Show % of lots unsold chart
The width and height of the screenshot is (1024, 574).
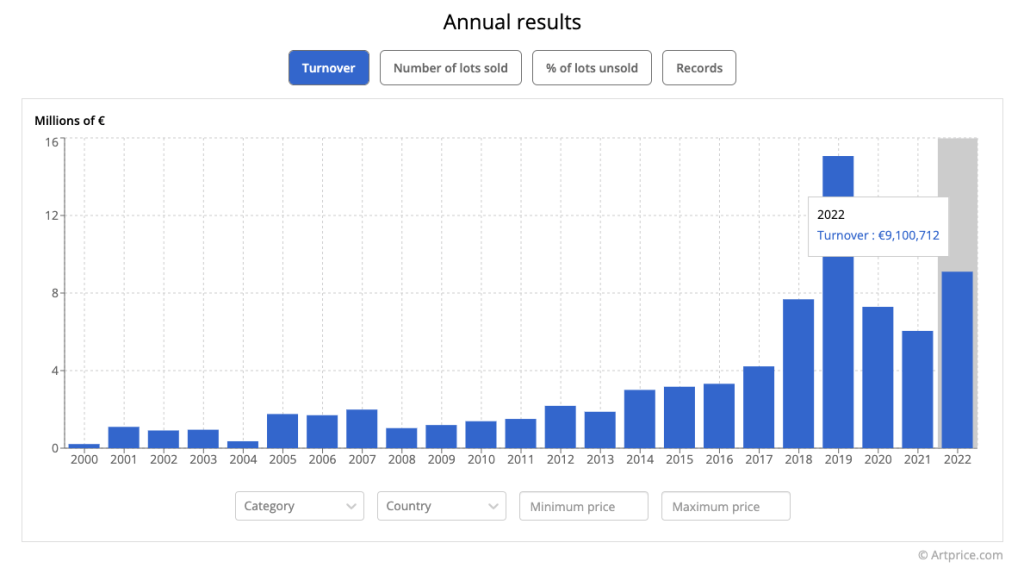click(x=592, y=68)
